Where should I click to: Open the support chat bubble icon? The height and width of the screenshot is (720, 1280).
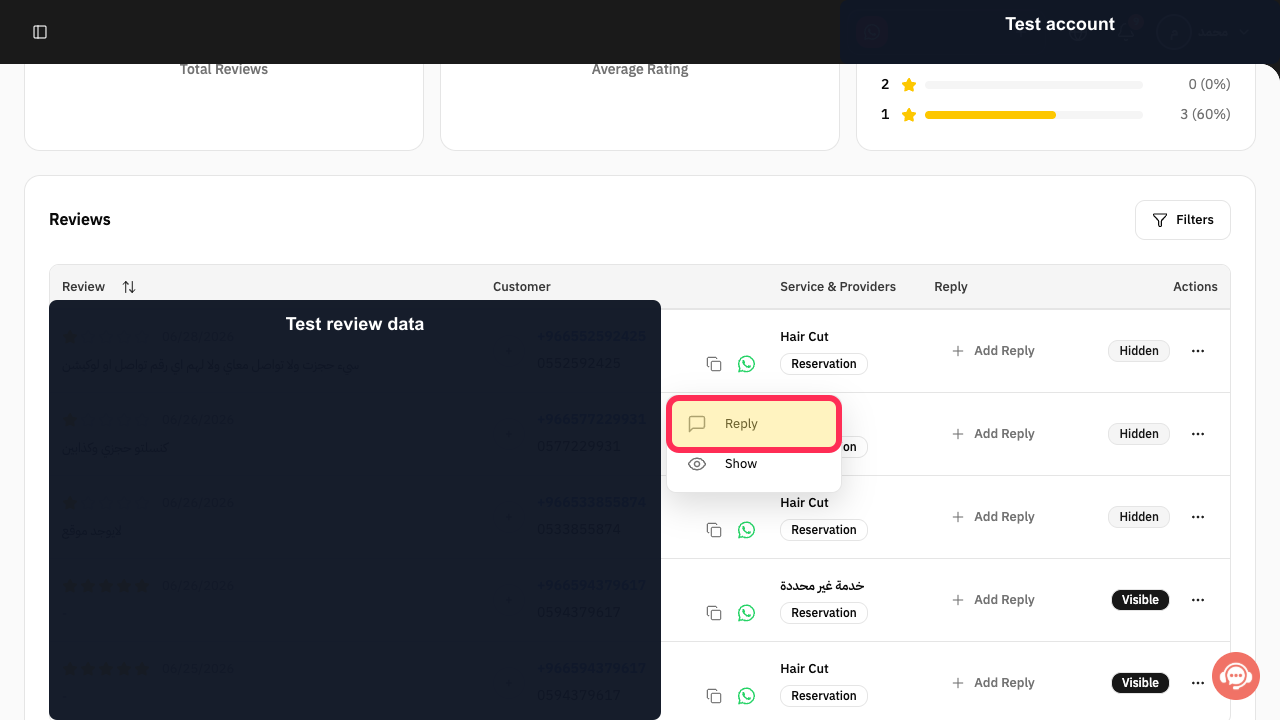[x=1236, y=676]
